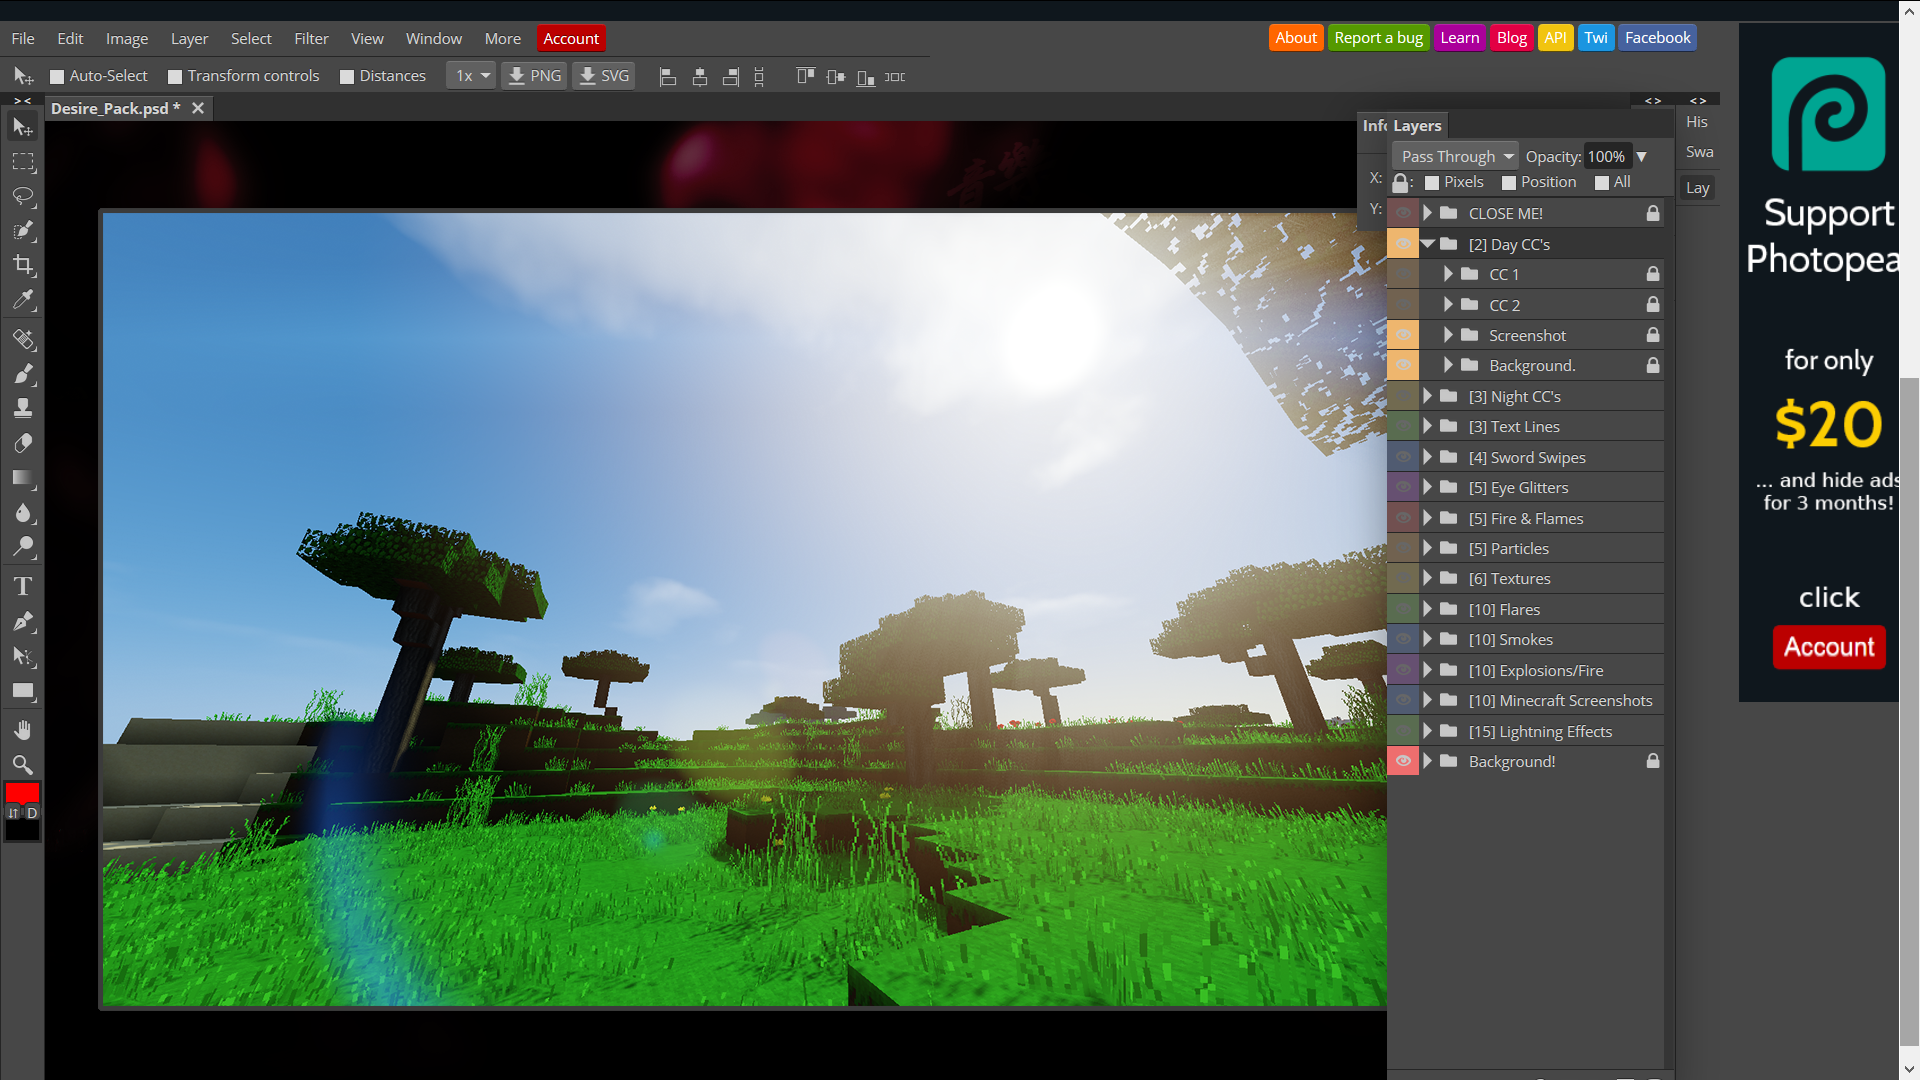Select the Hand tool
1920x1080 pixels.
pos(23,730)
